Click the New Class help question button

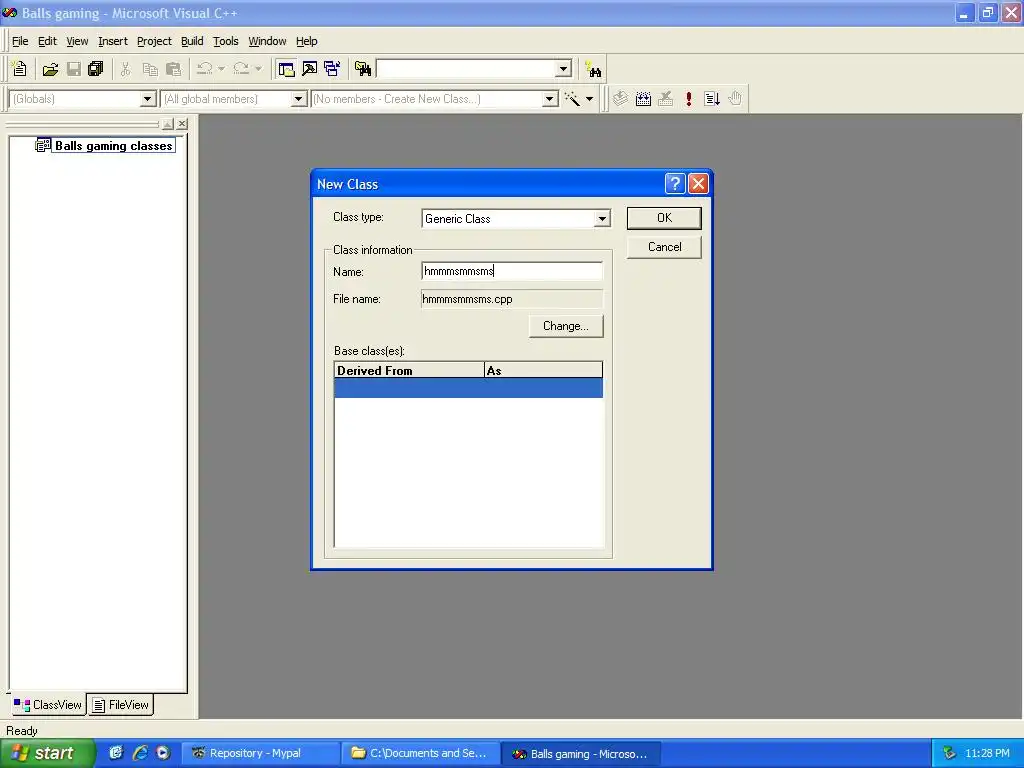[x=675, y=184]
